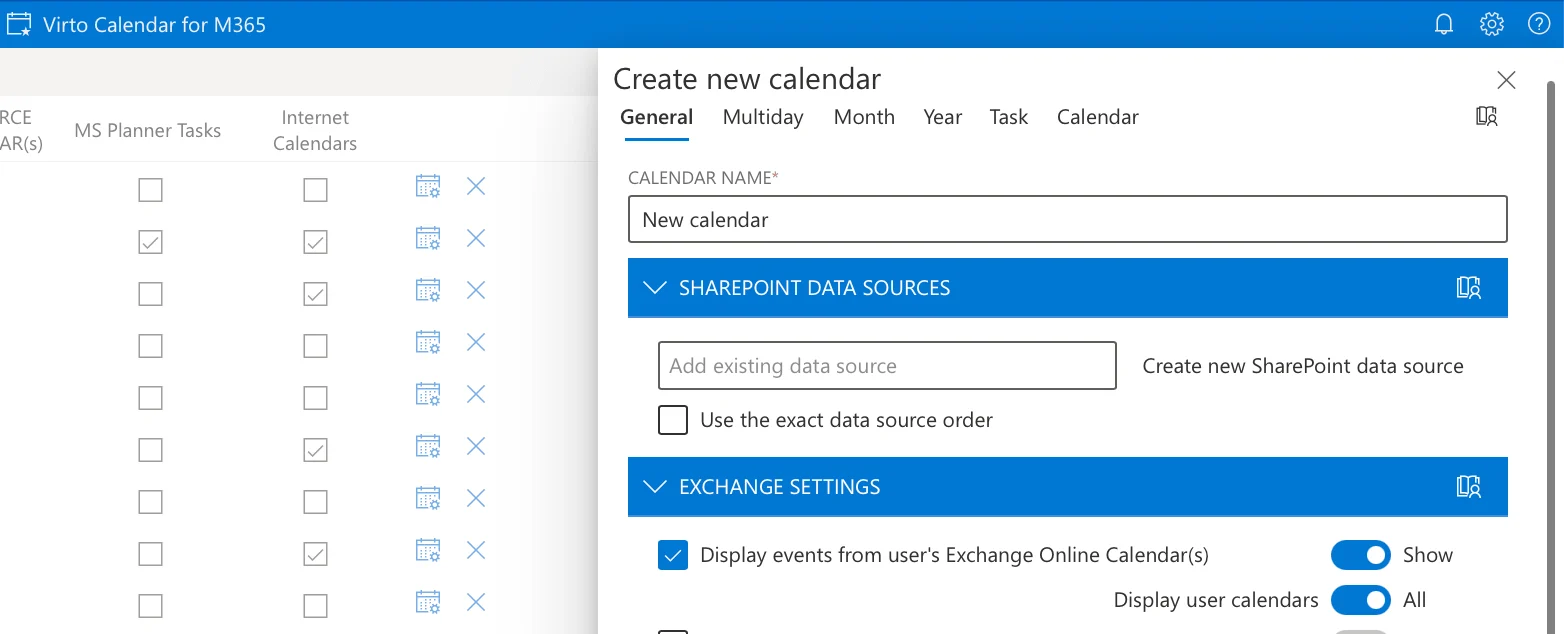Open Exchange Settings help guide icon
This screenshot has width=1564, height=634.
point(1469,487)
